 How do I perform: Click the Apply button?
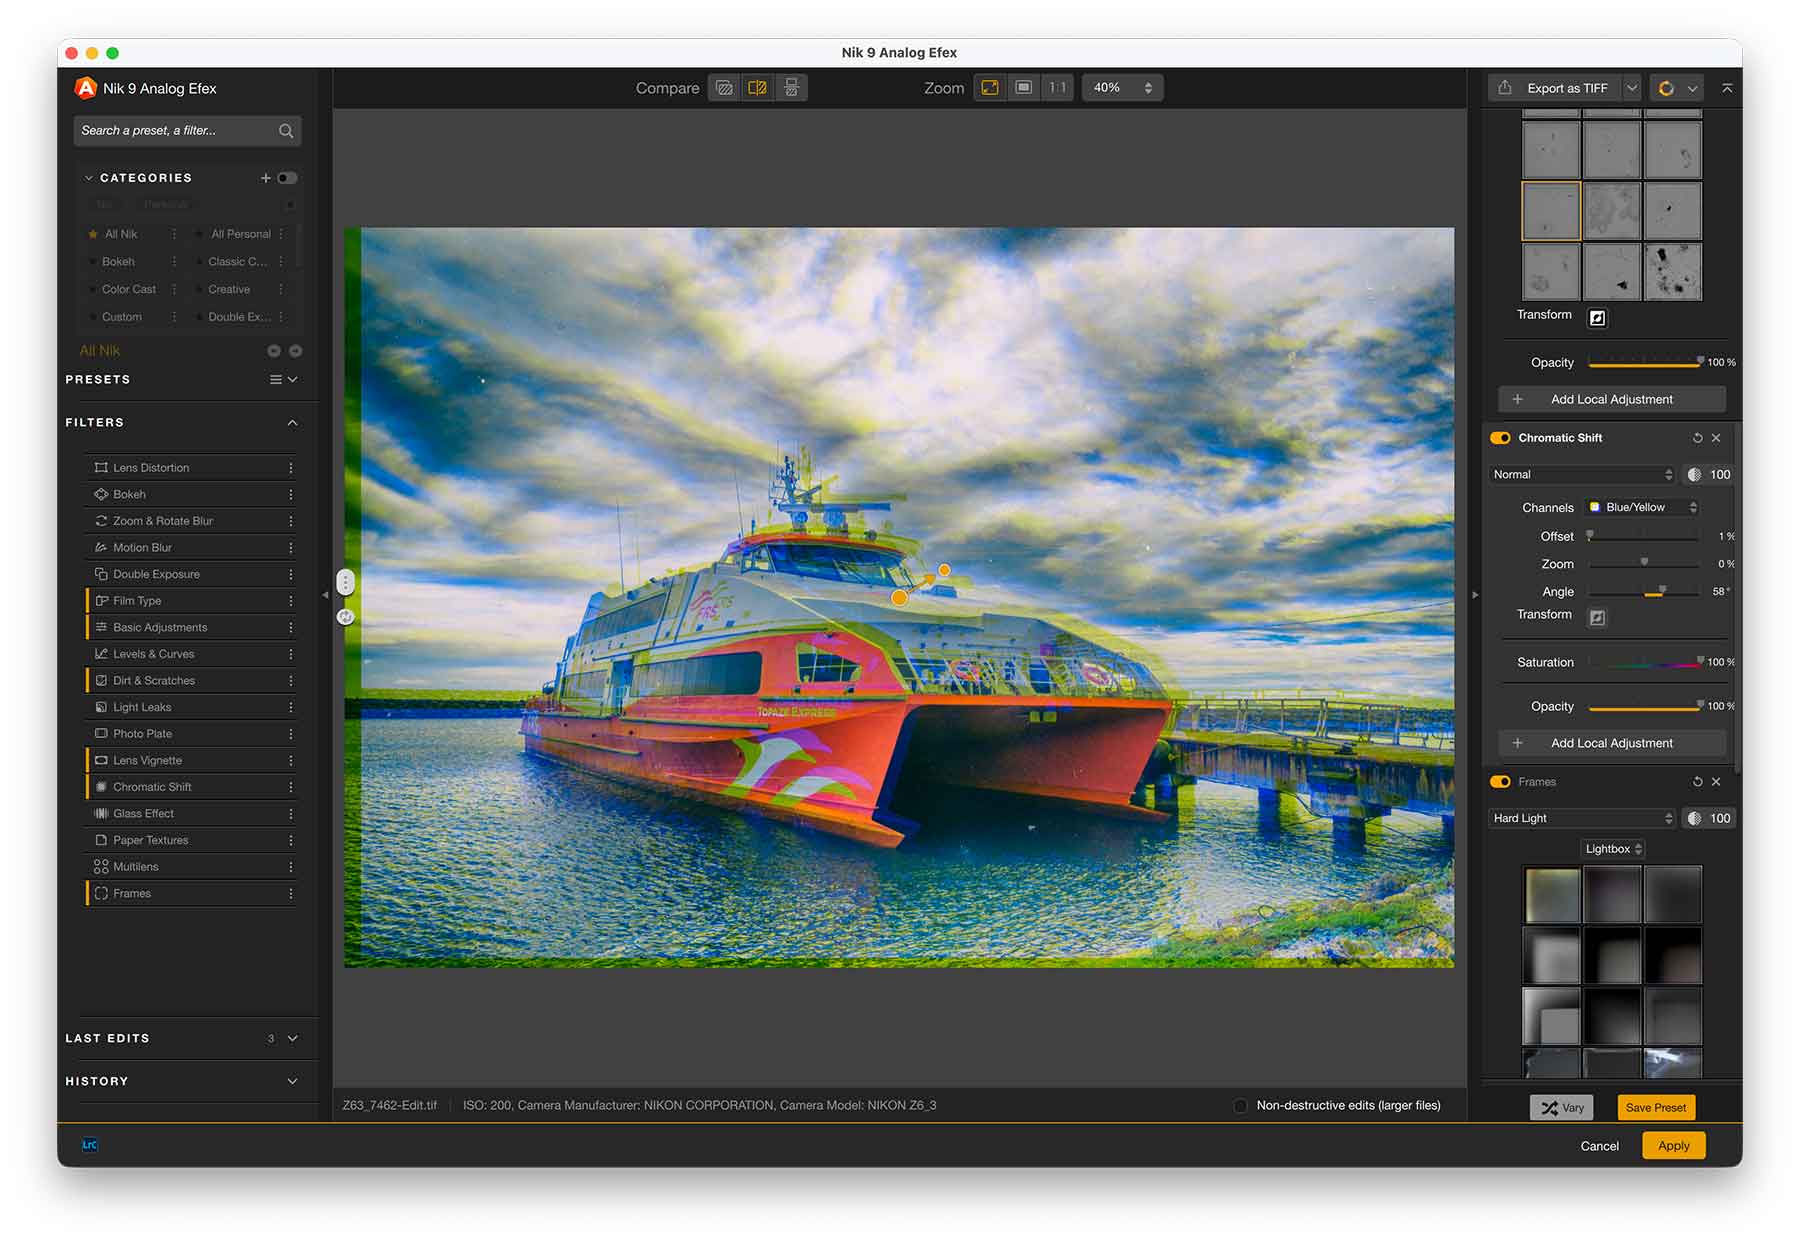click(x=1673, y=1146)
